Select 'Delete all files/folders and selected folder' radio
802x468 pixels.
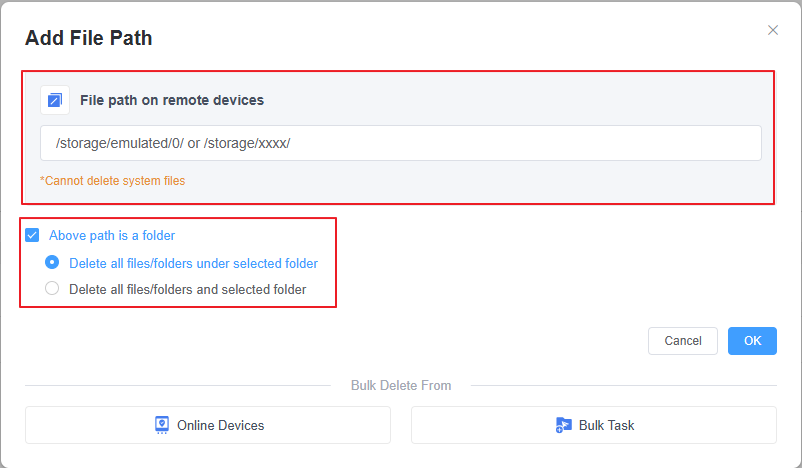pos(52,289)
